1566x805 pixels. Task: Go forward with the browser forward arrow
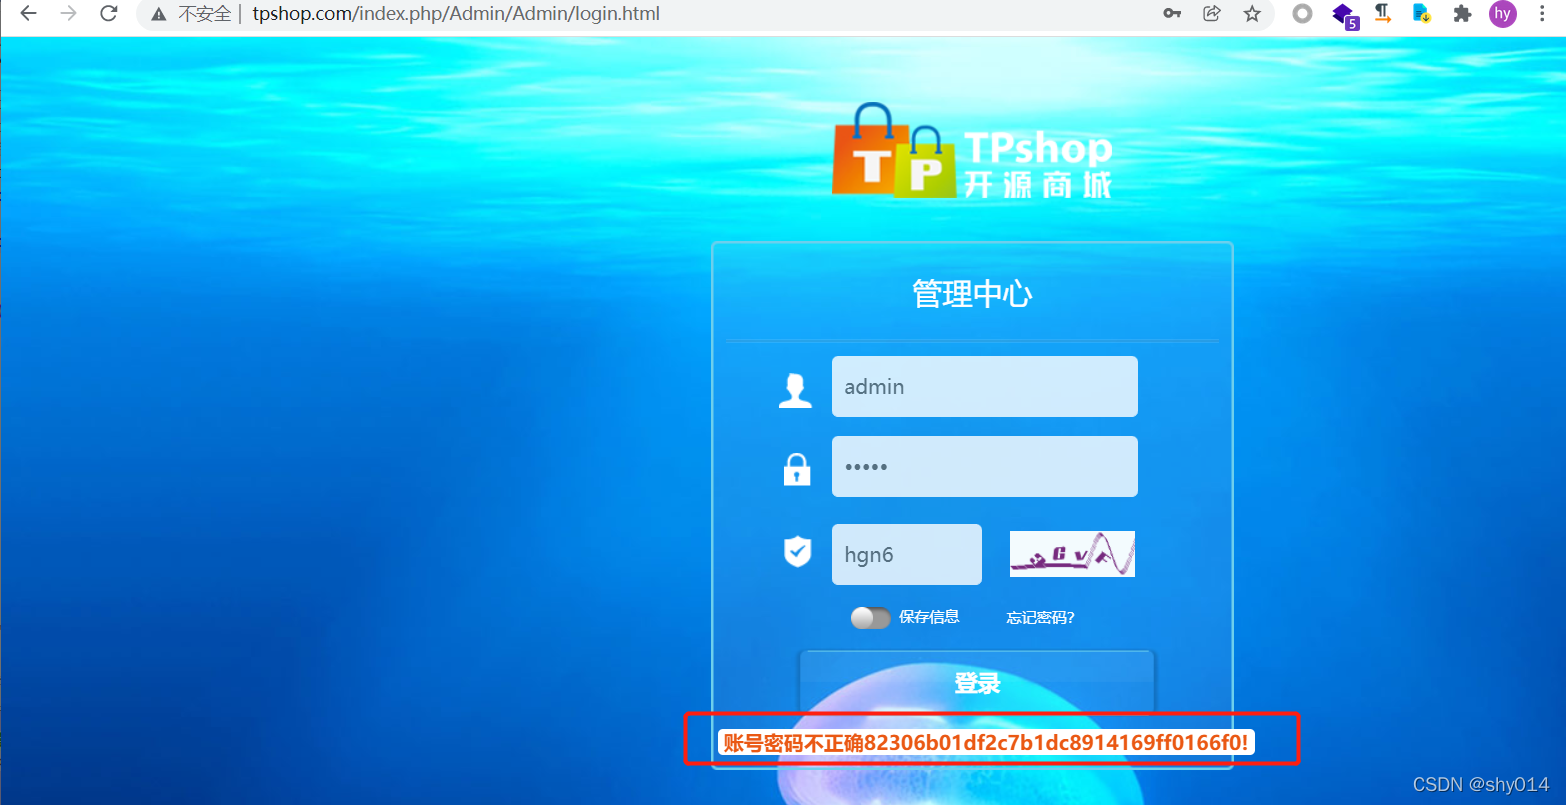coord(68,14)
